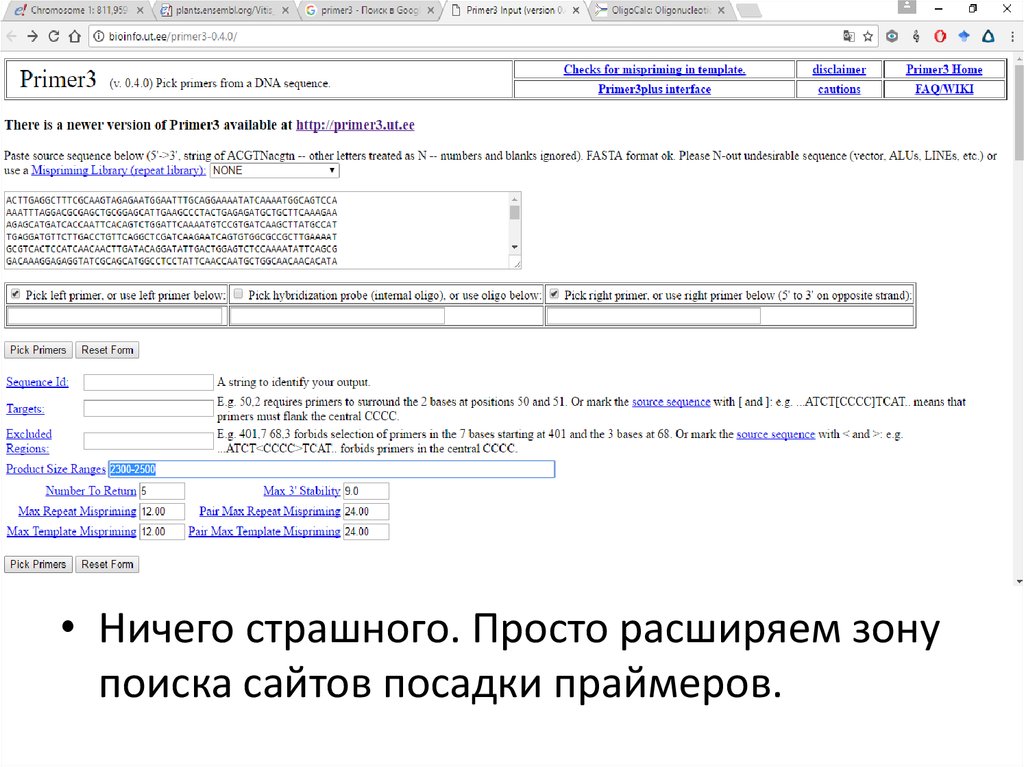Open the Chrome three-dot menu
Viewport: 1024px width, 767px height.
(1012, 36)
